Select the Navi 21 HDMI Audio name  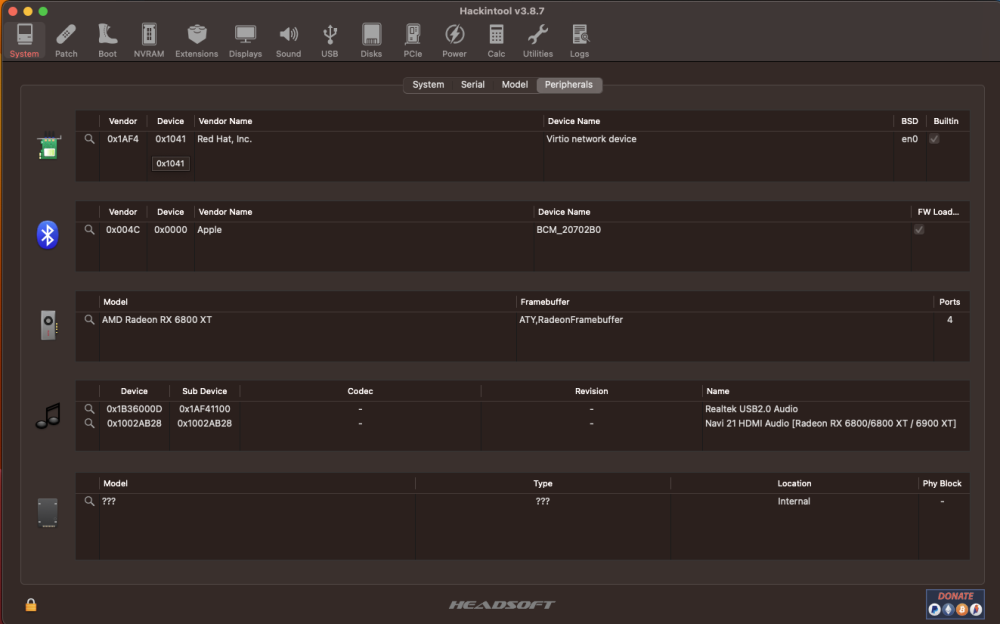click(830, 423)
